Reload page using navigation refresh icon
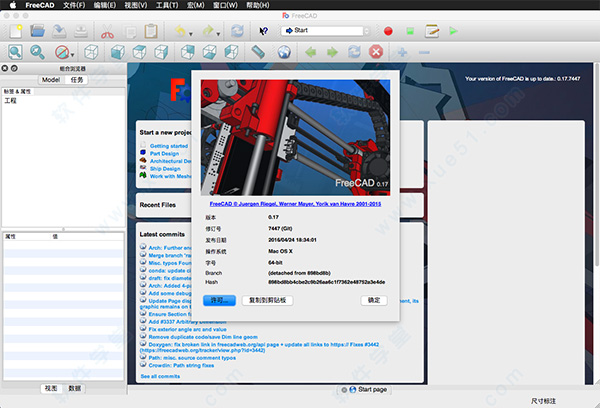The width and height of the screenshot is (600, 408). tap(354, 52)
